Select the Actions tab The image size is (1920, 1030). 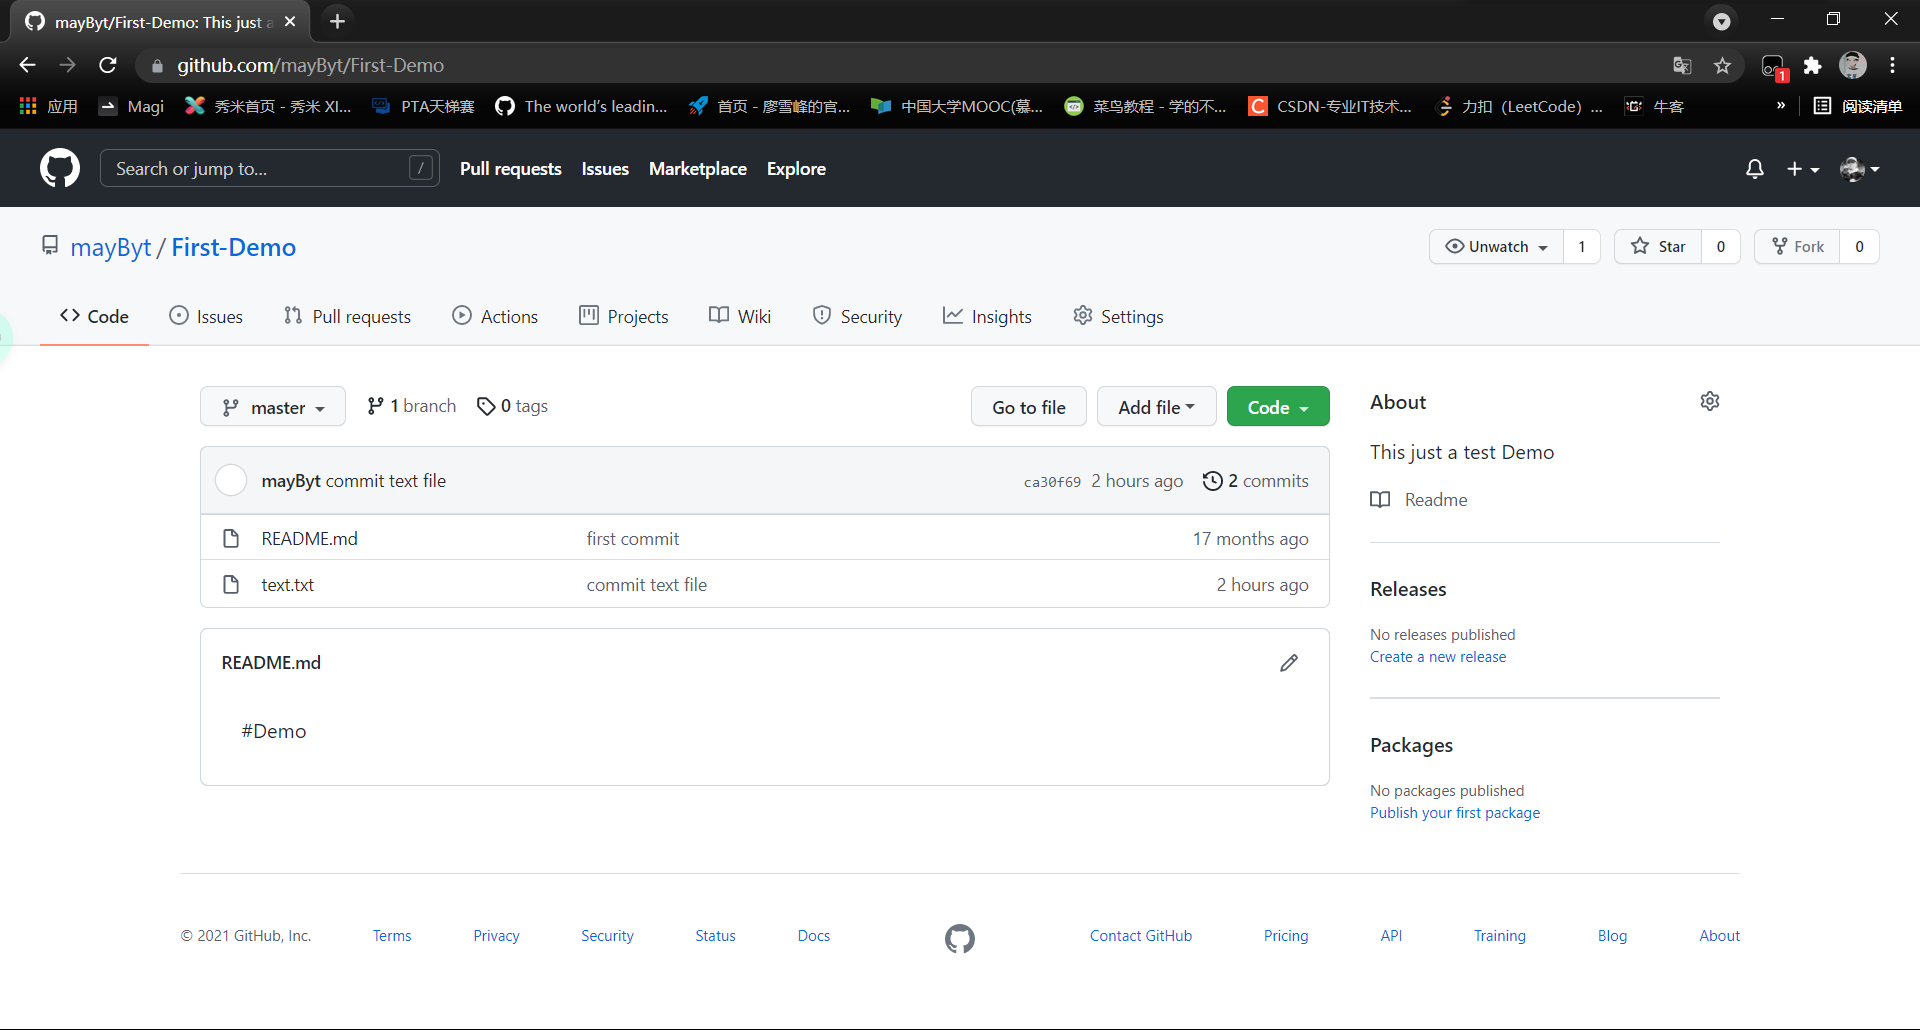[x=495, y=316]
